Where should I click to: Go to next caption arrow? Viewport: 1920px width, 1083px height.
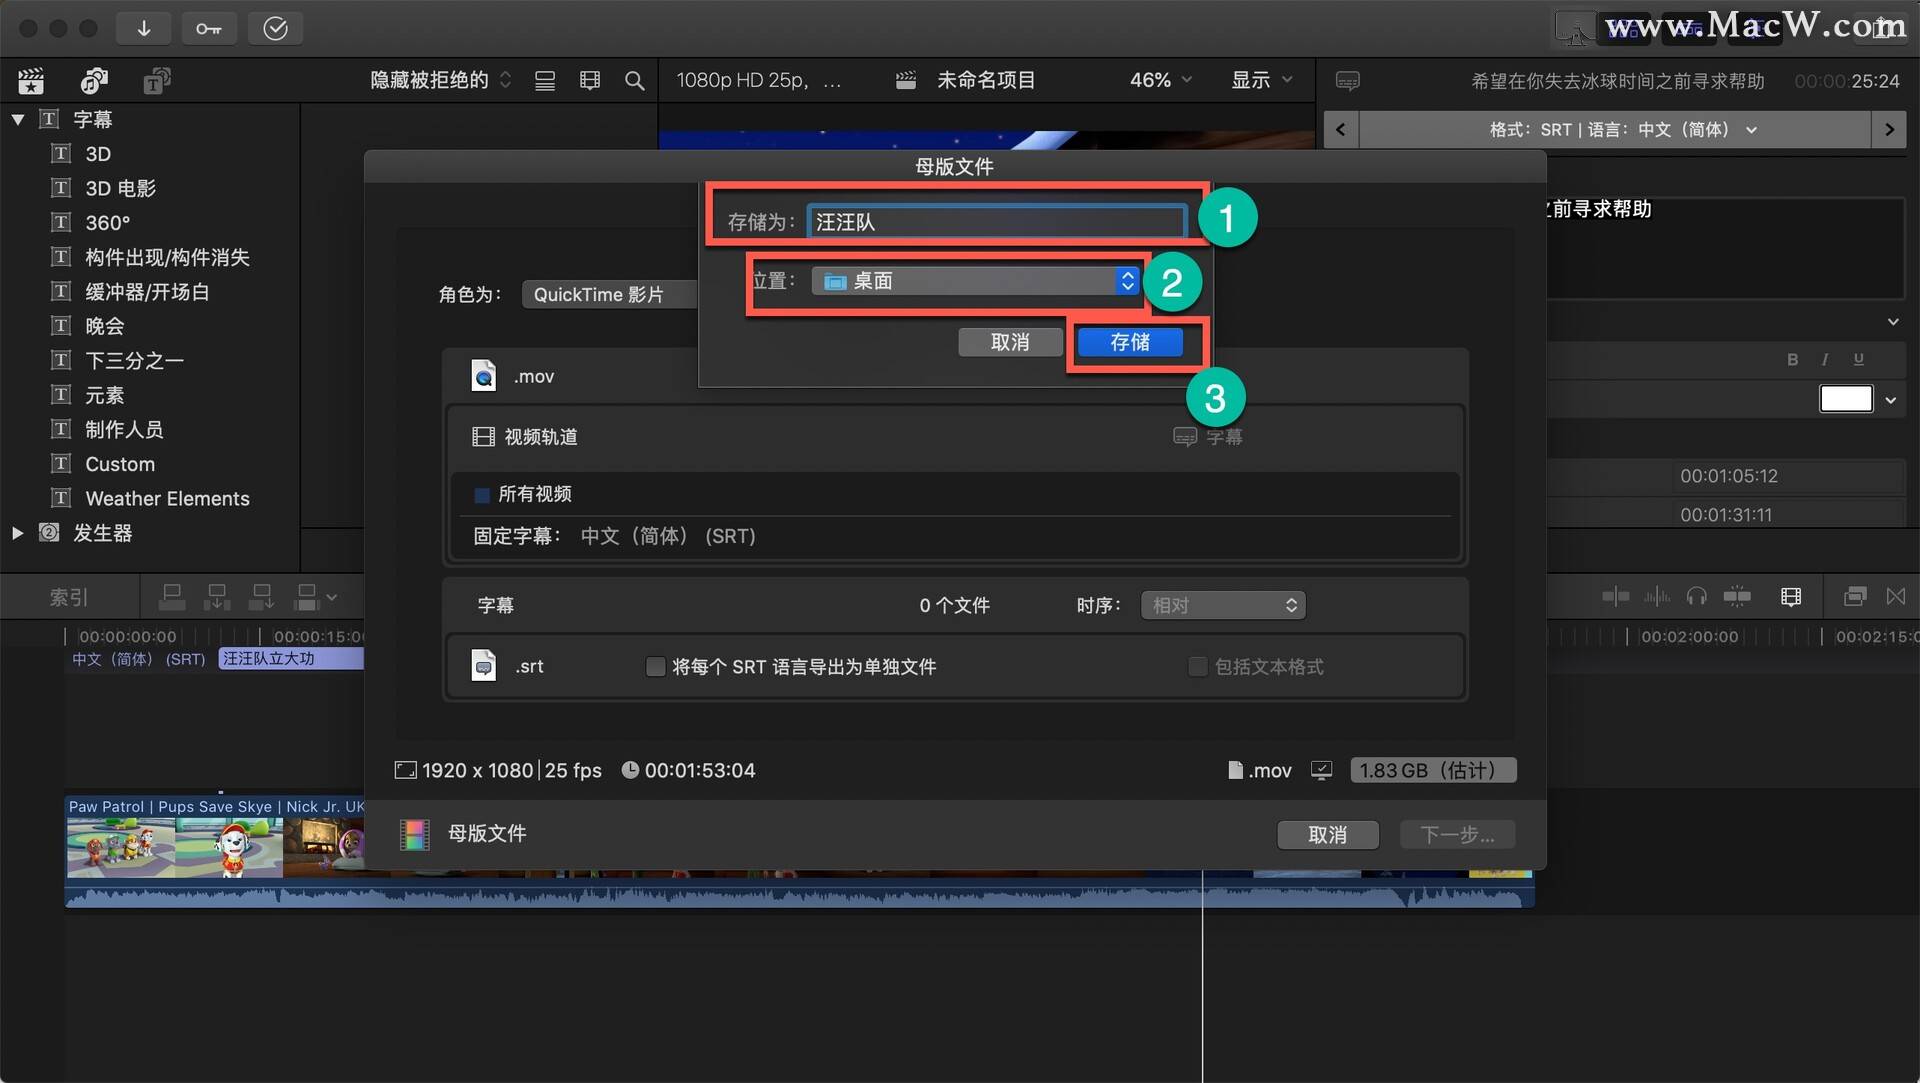click(1888, 129)
